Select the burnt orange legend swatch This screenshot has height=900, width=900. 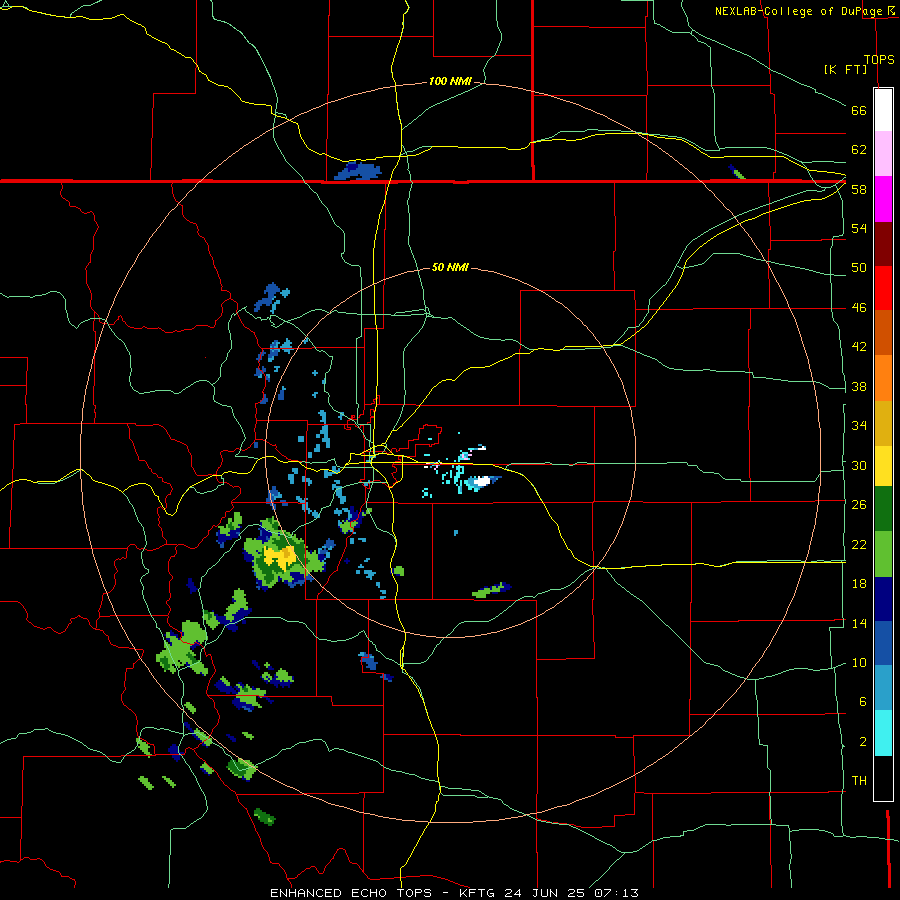coord(883,332)
